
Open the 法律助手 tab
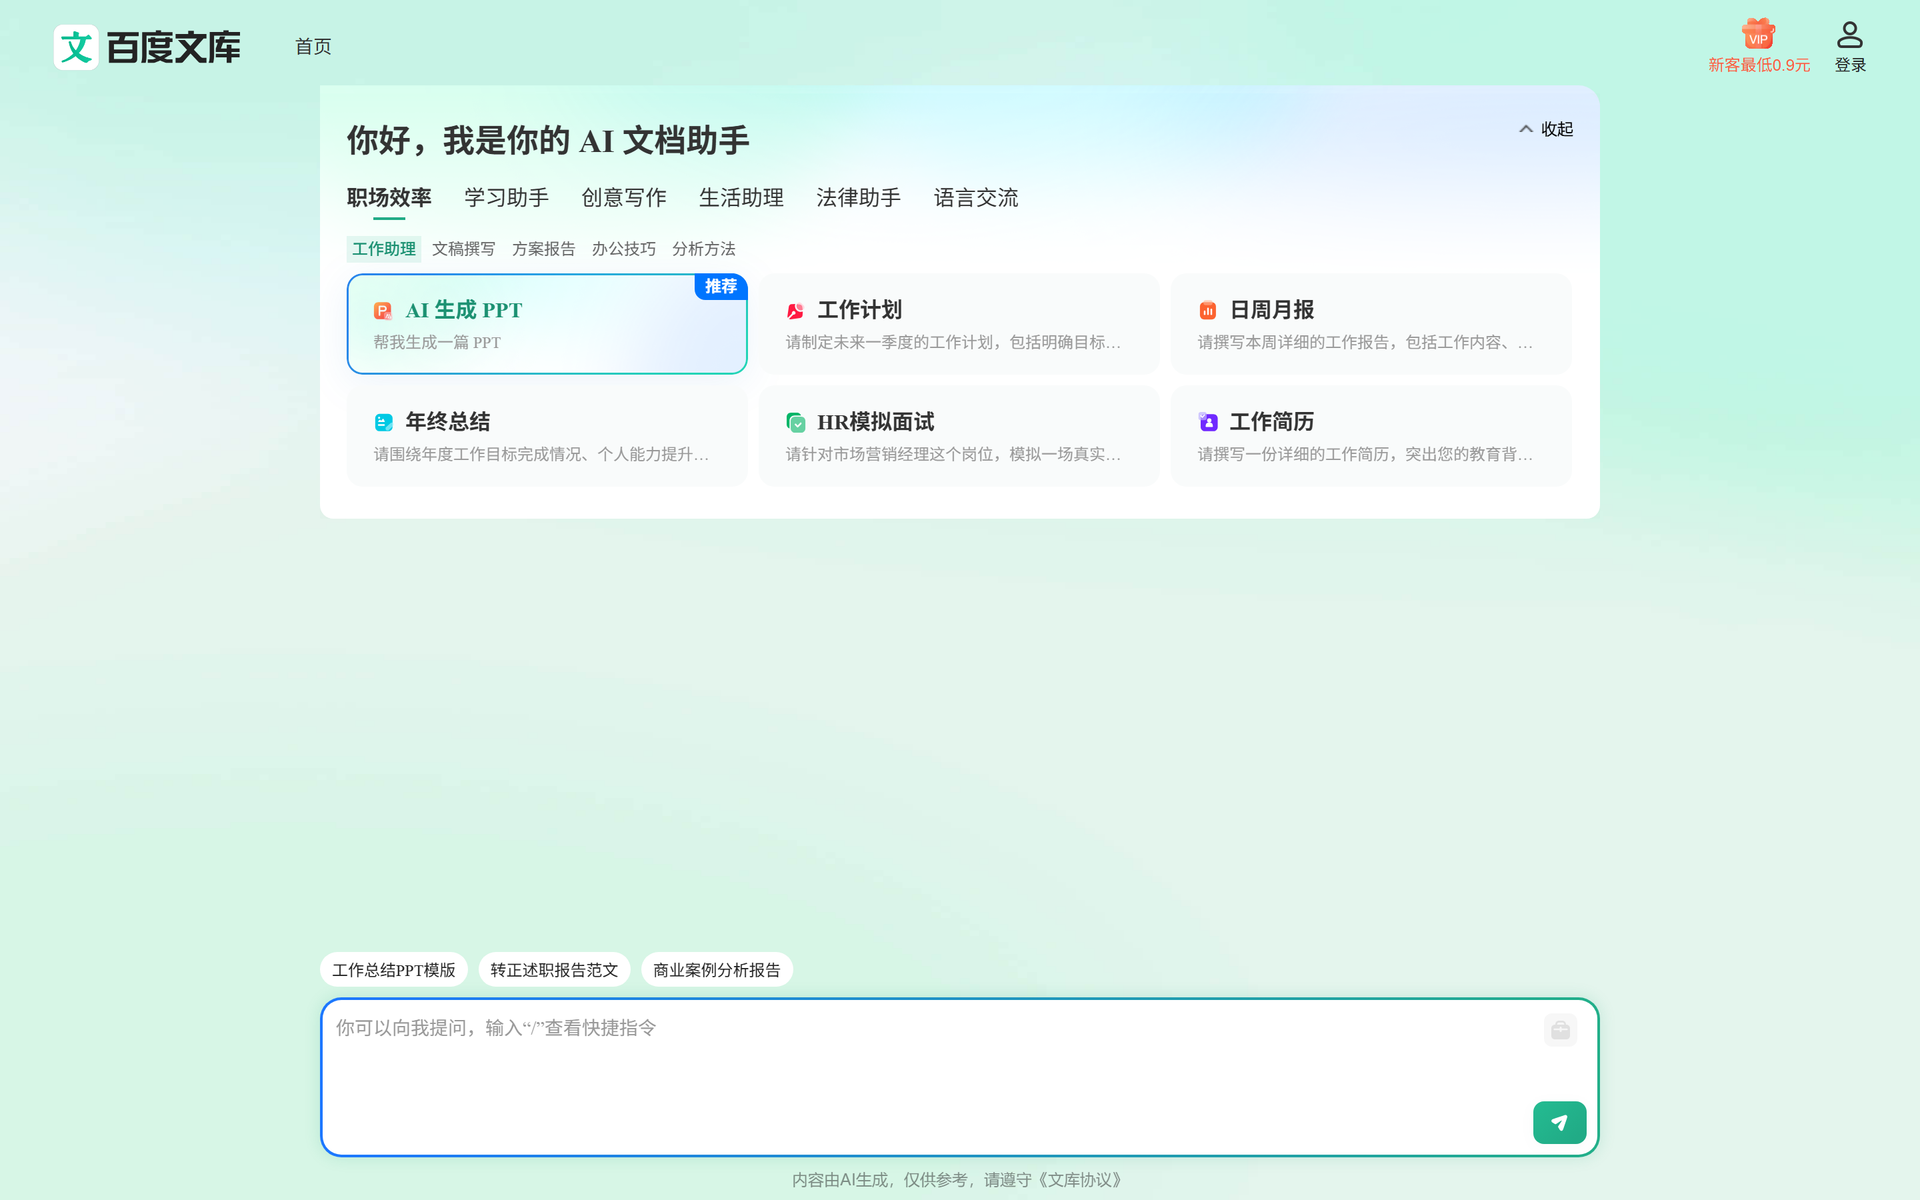(858, 198)
